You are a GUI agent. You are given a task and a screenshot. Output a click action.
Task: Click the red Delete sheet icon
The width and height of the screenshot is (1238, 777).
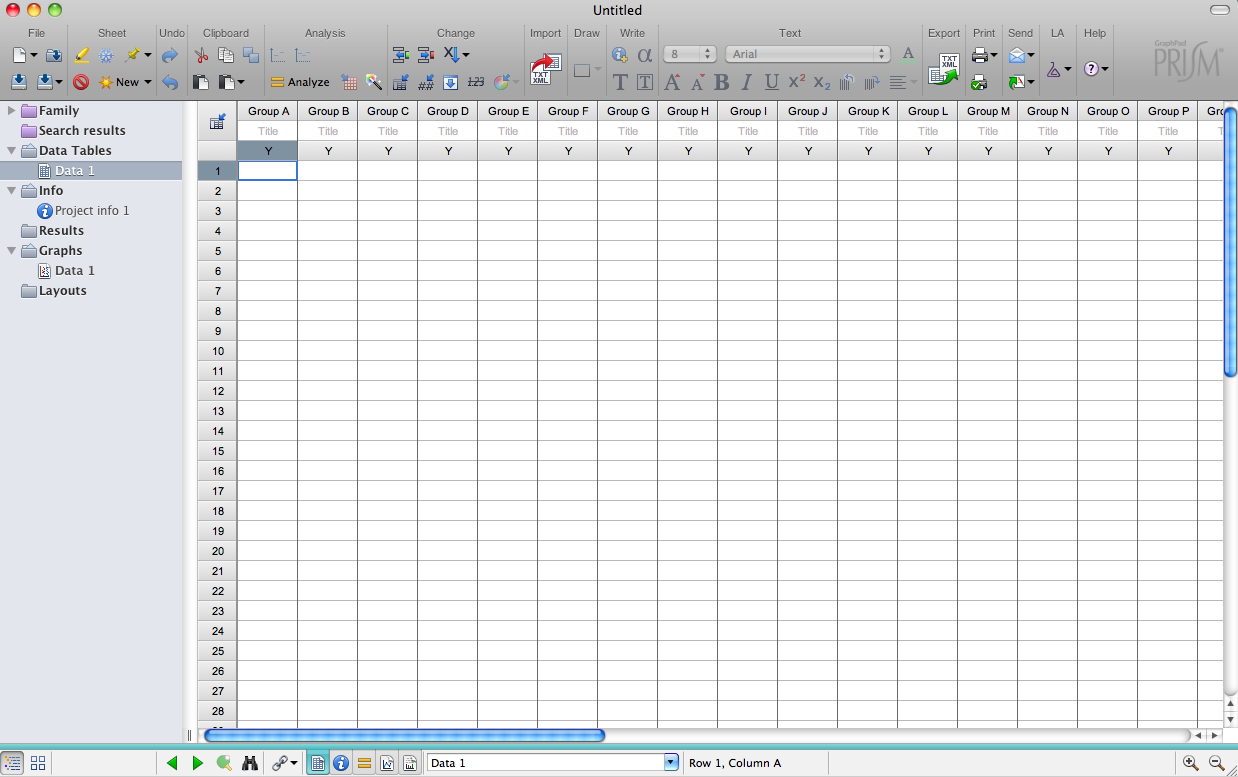coord(81,82)
